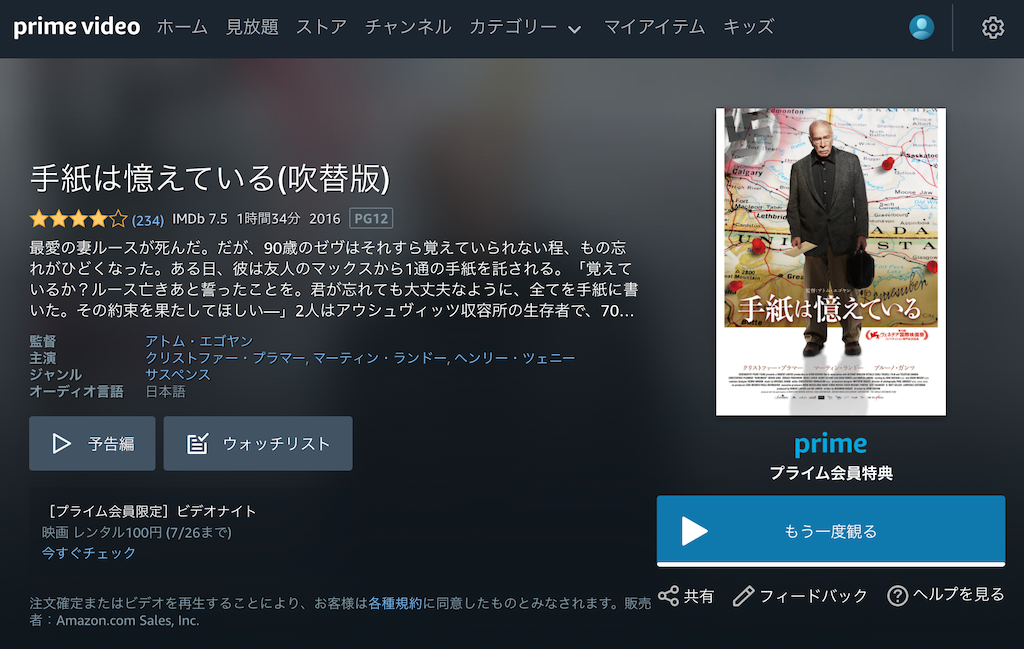The width and height of the screenshot is (1024, 649).
Task: Open the ホーム menu item
Action: point(182,27)
